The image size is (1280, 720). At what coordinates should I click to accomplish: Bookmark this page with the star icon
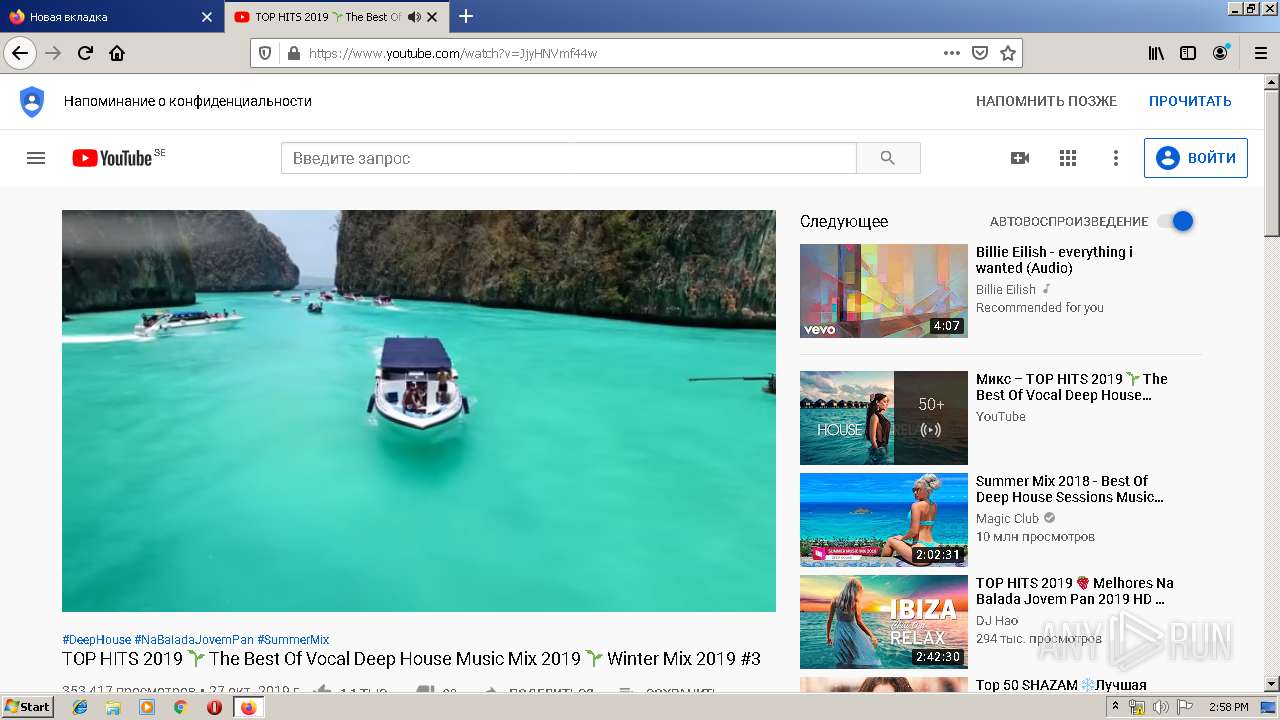click(x=1008, y=53)
